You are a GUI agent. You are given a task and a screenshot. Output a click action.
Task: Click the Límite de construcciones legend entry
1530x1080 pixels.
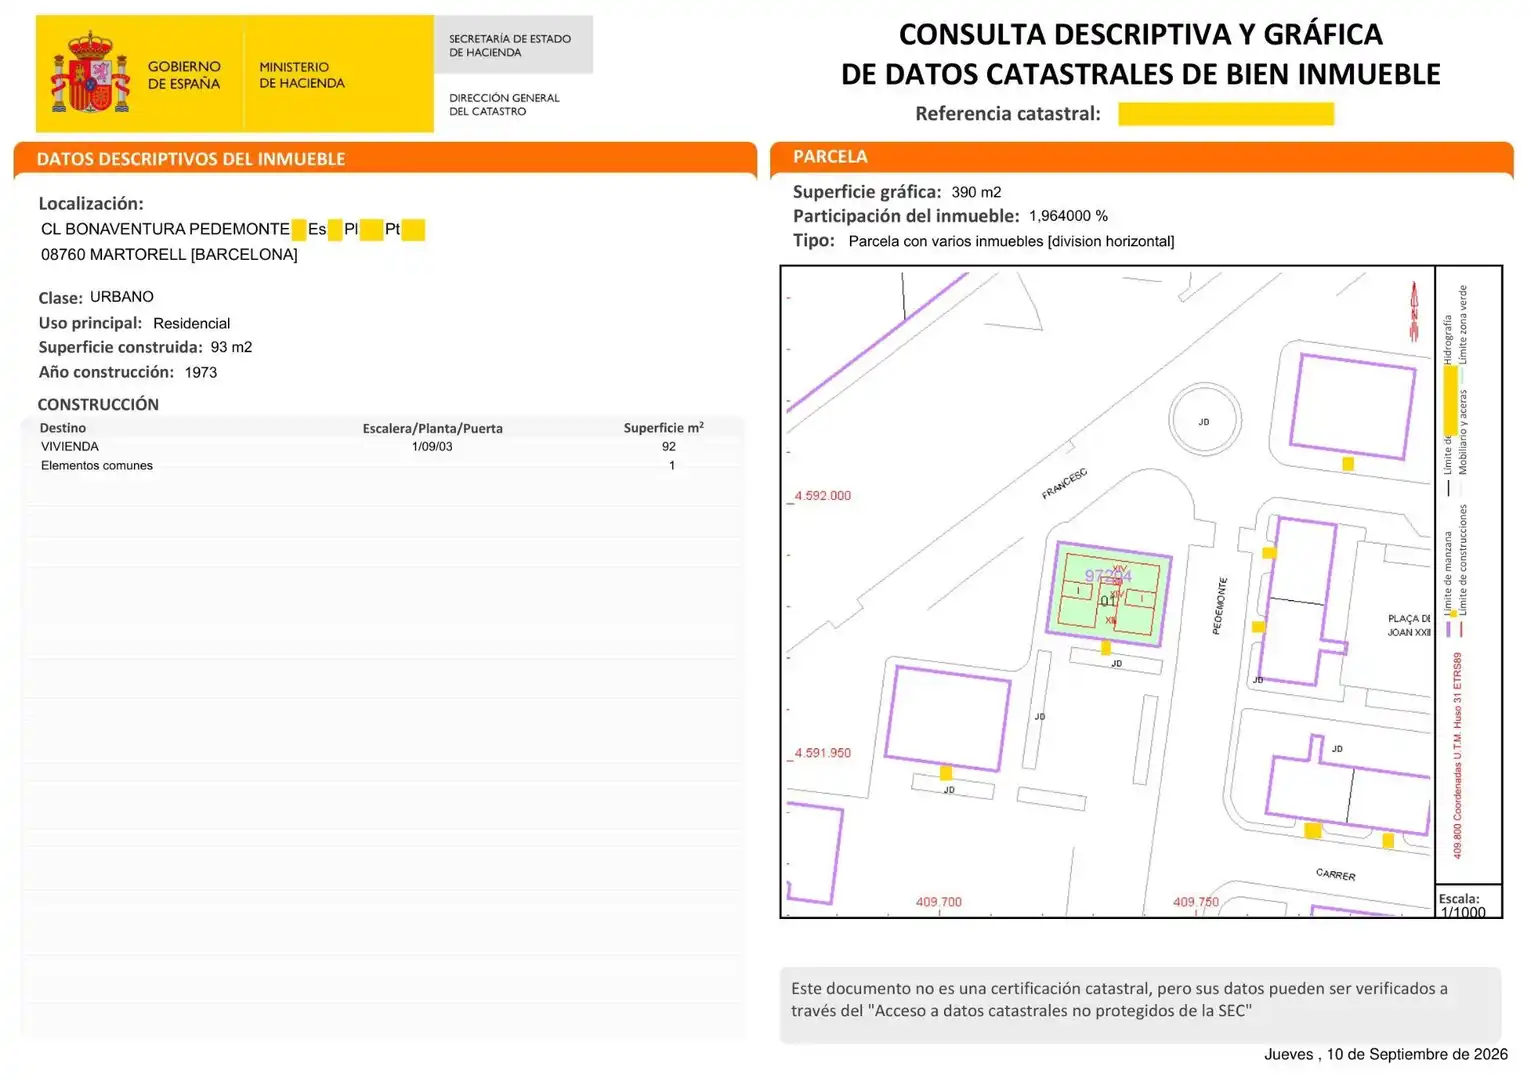[1462, 571]
